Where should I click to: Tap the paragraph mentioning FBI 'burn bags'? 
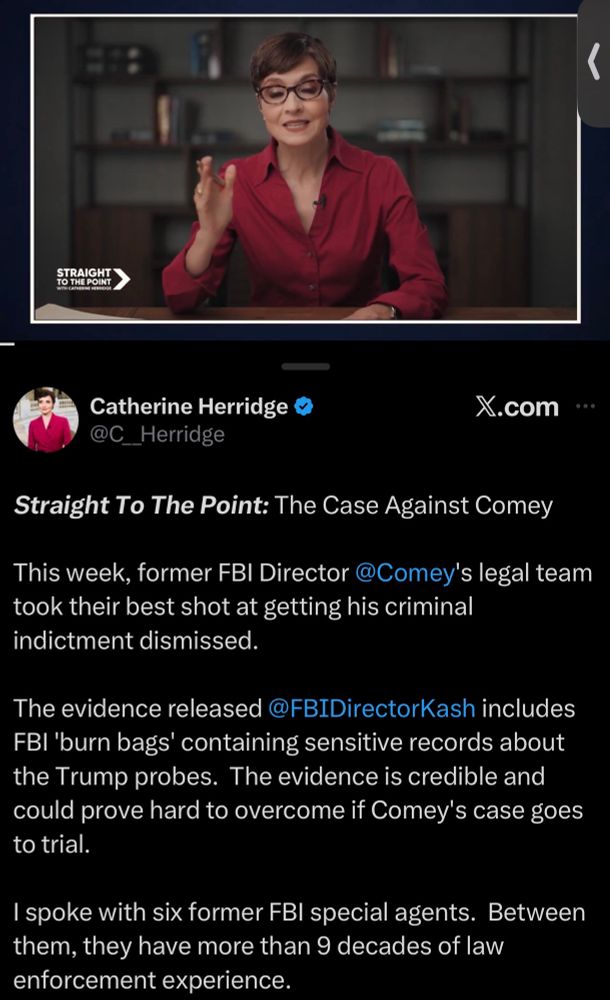click(298, 776)
